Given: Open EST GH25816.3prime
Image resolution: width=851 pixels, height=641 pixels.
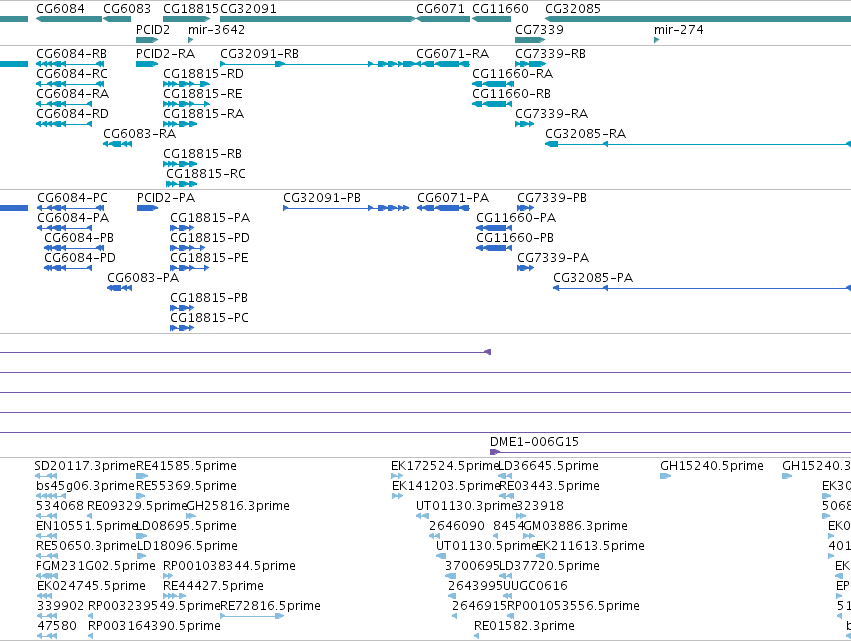Looking at the screenshot, I should coord(238,506).
